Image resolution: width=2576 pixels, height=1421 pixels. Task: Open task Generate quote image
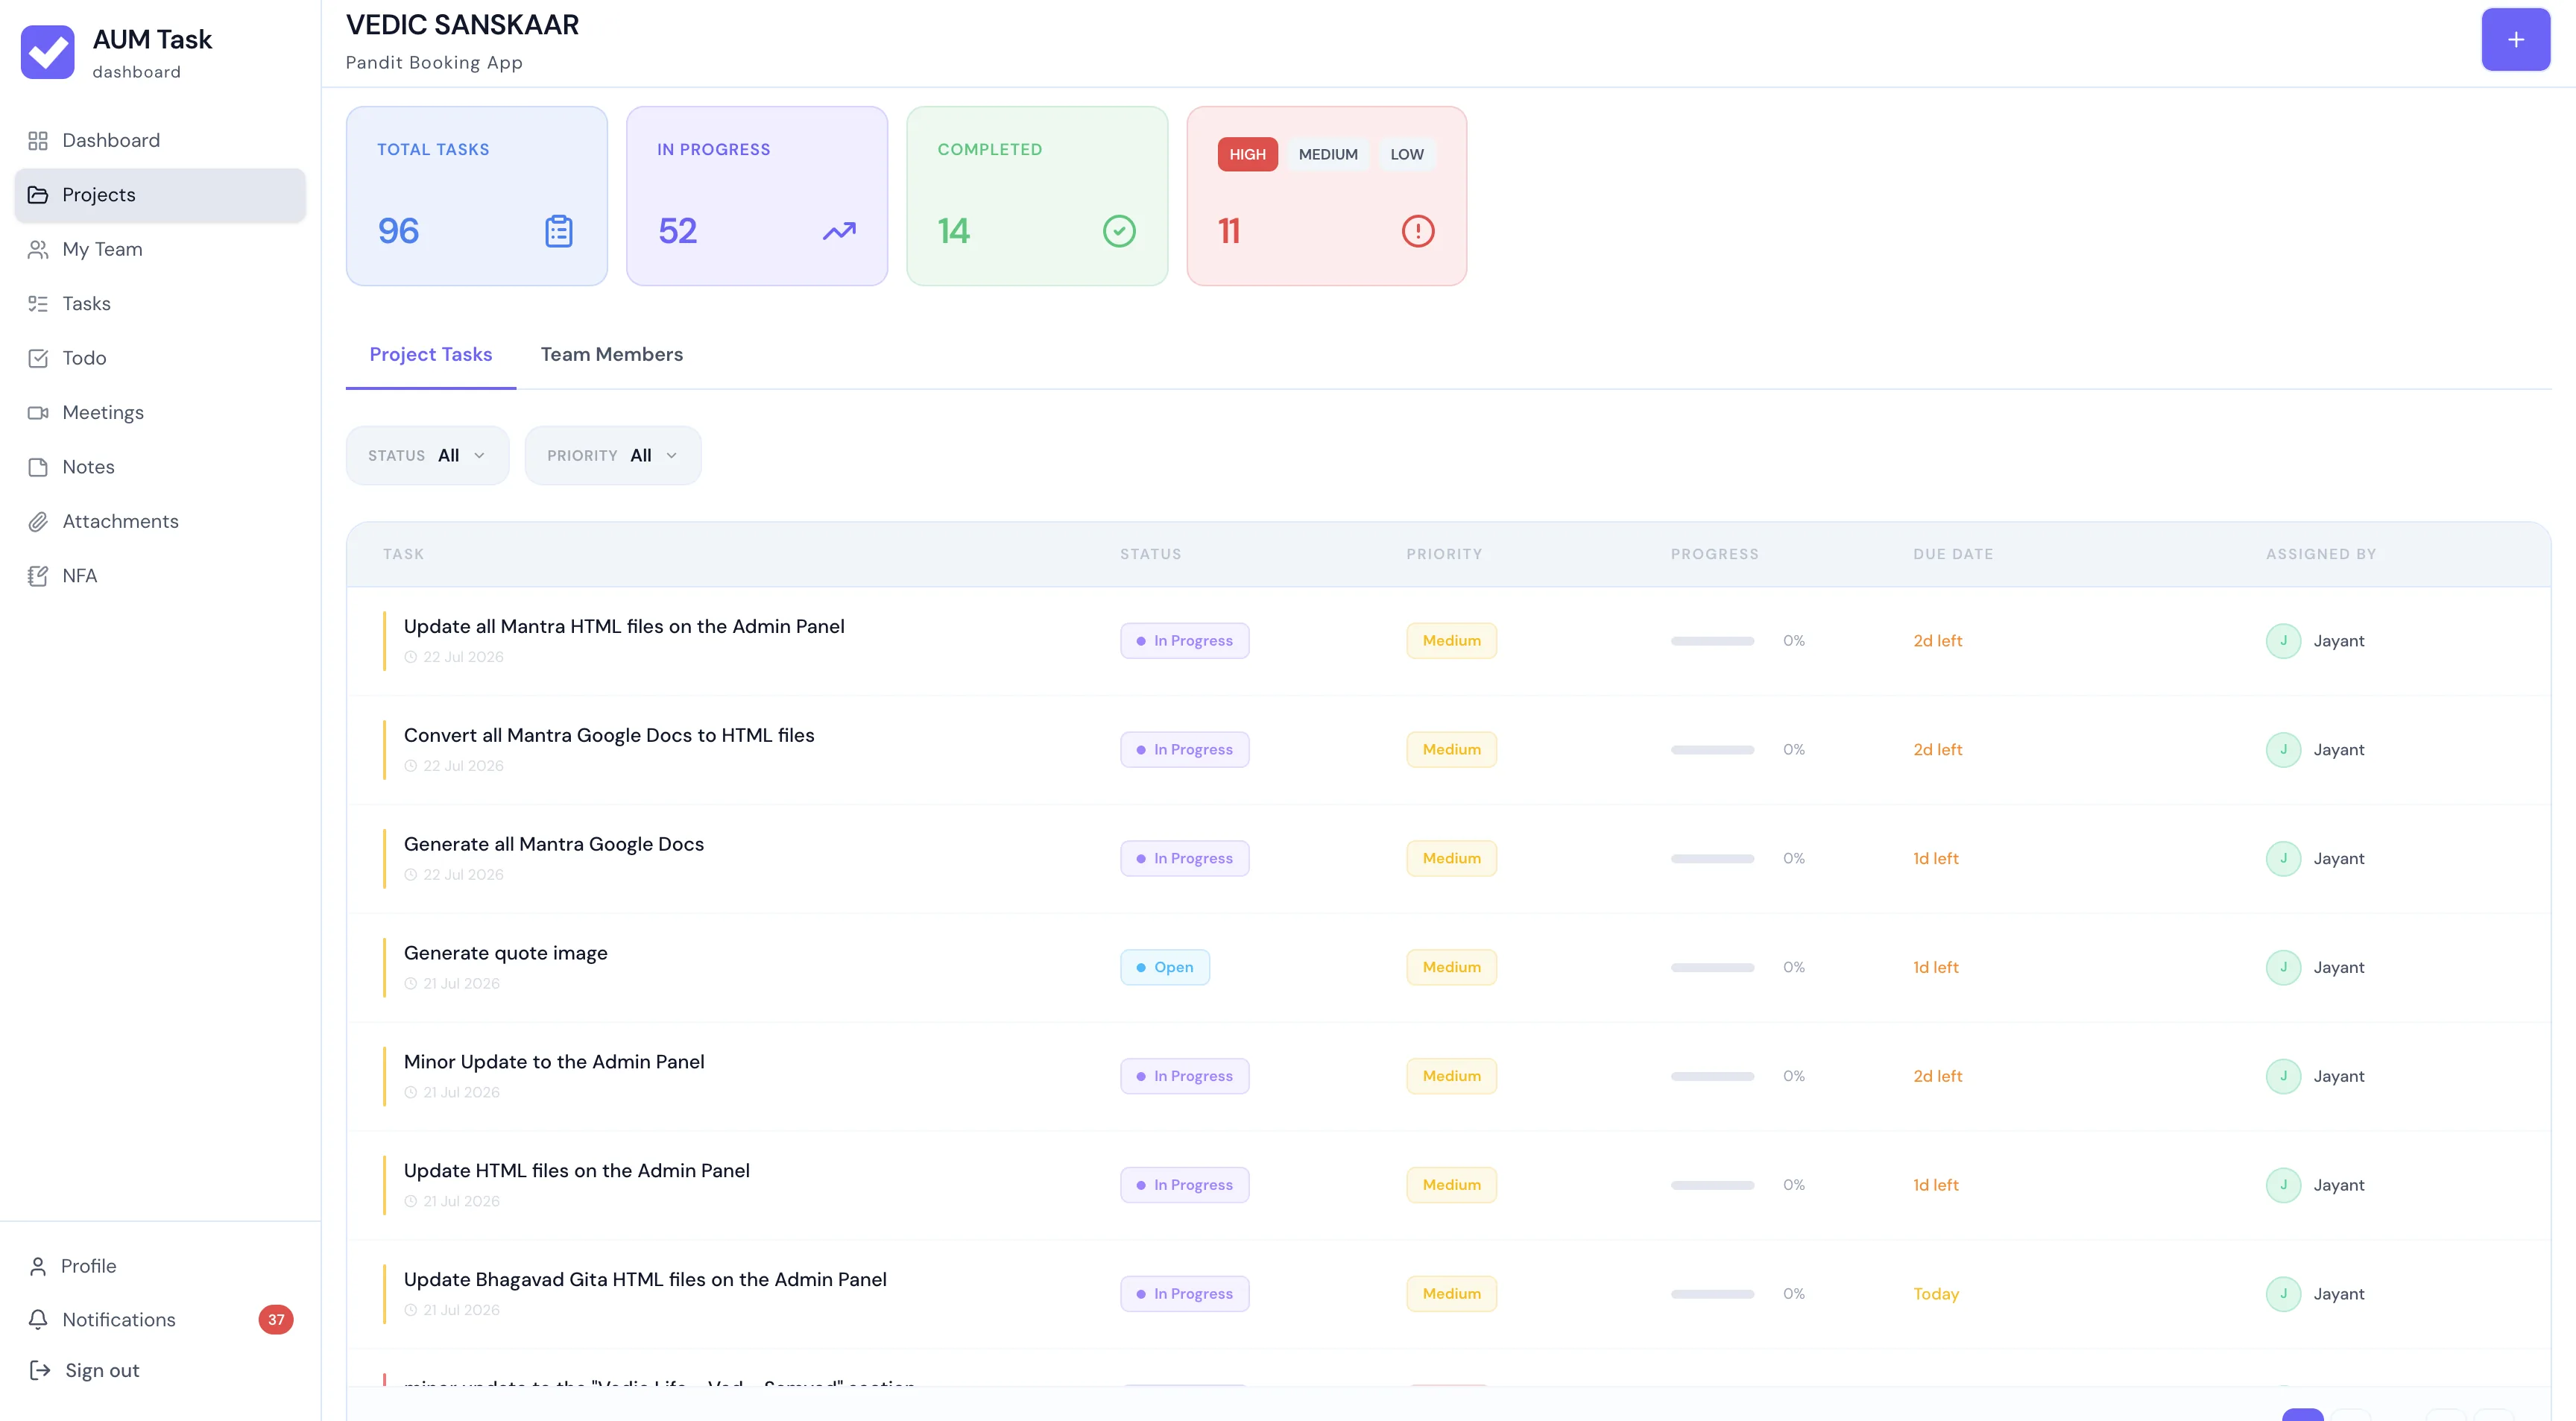(506, 954)
